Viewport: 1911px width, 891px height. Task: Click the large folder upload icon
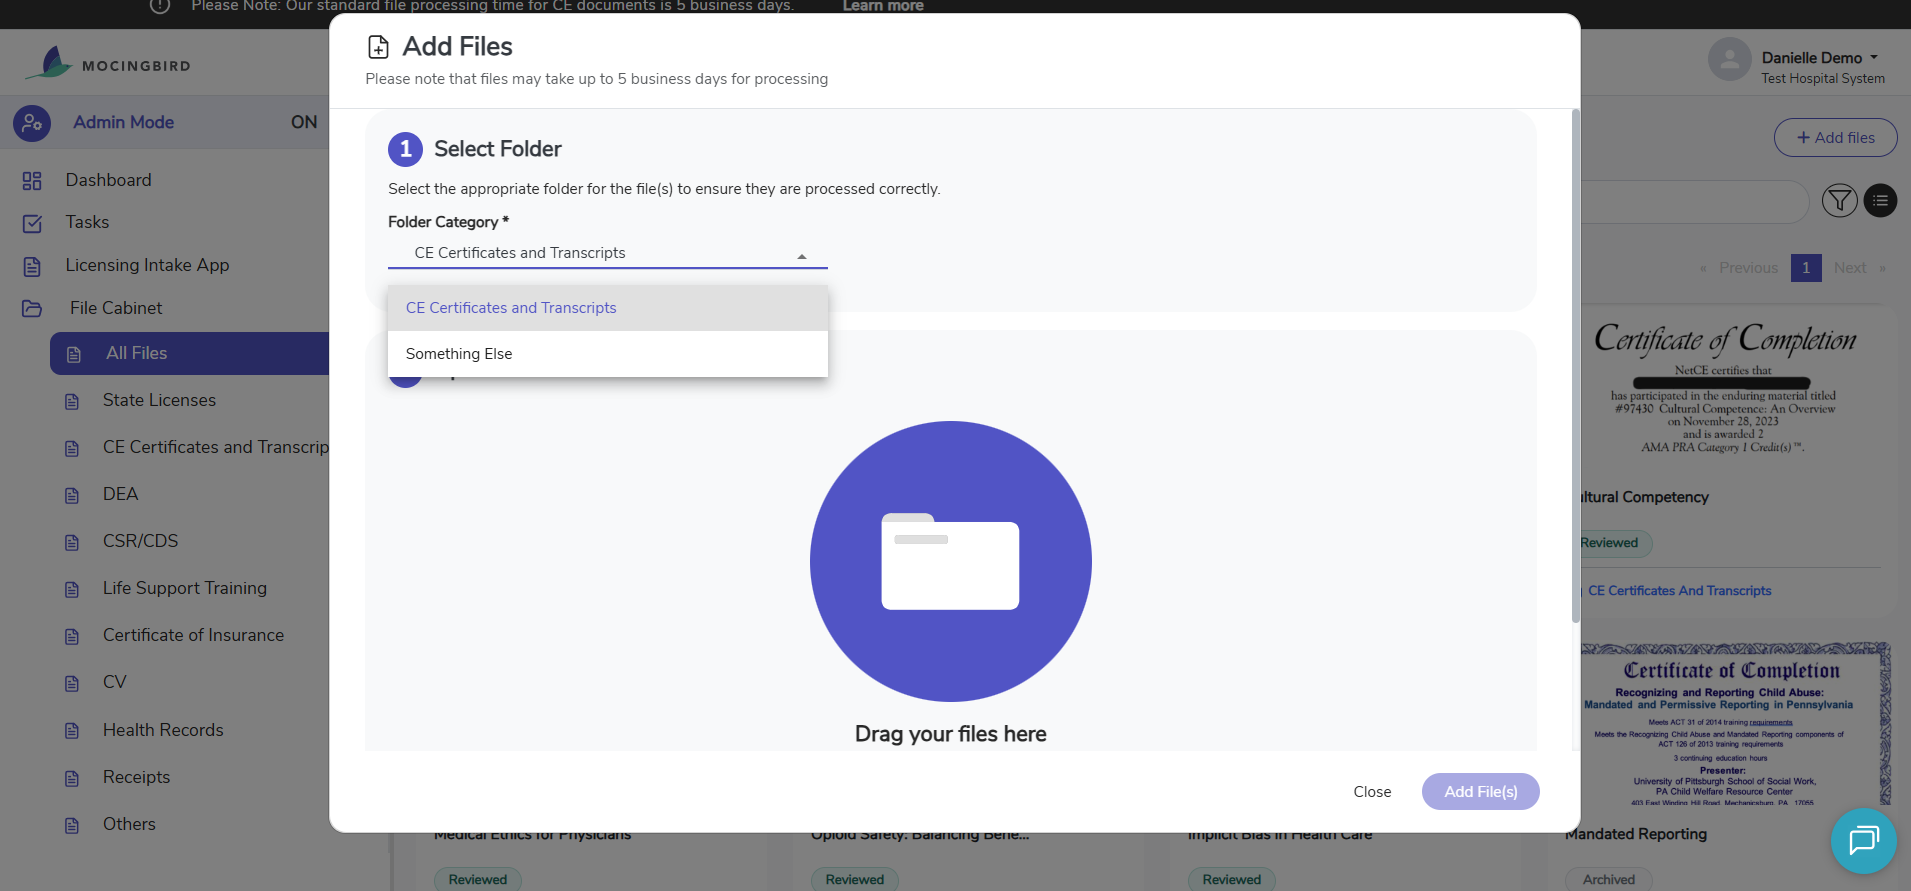click(x=950, y=561)
